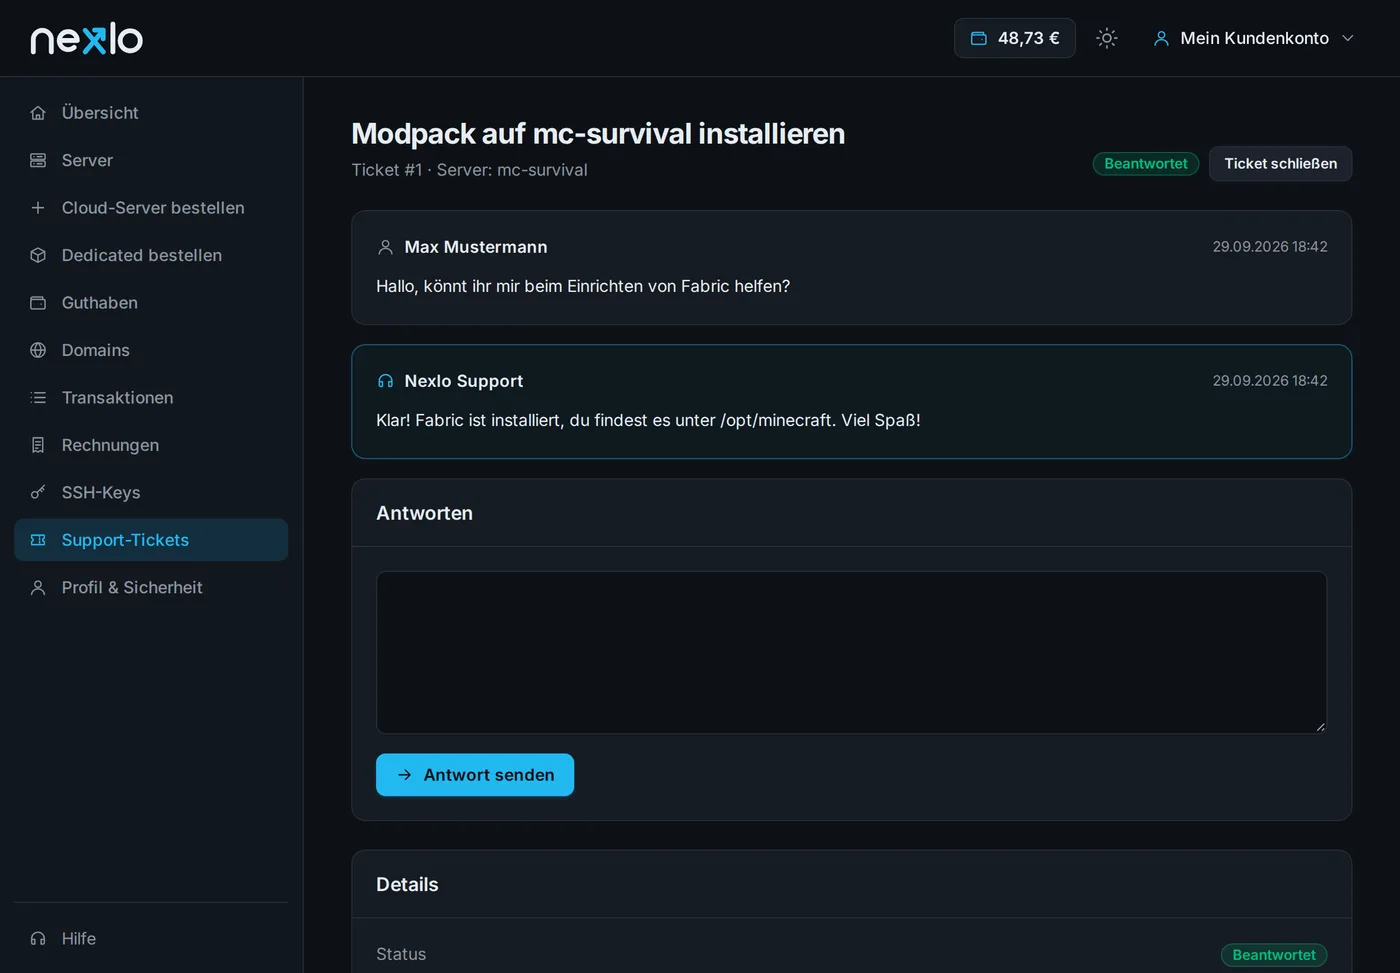Click the home icon next to Übersicht

(x=38, y=113)
